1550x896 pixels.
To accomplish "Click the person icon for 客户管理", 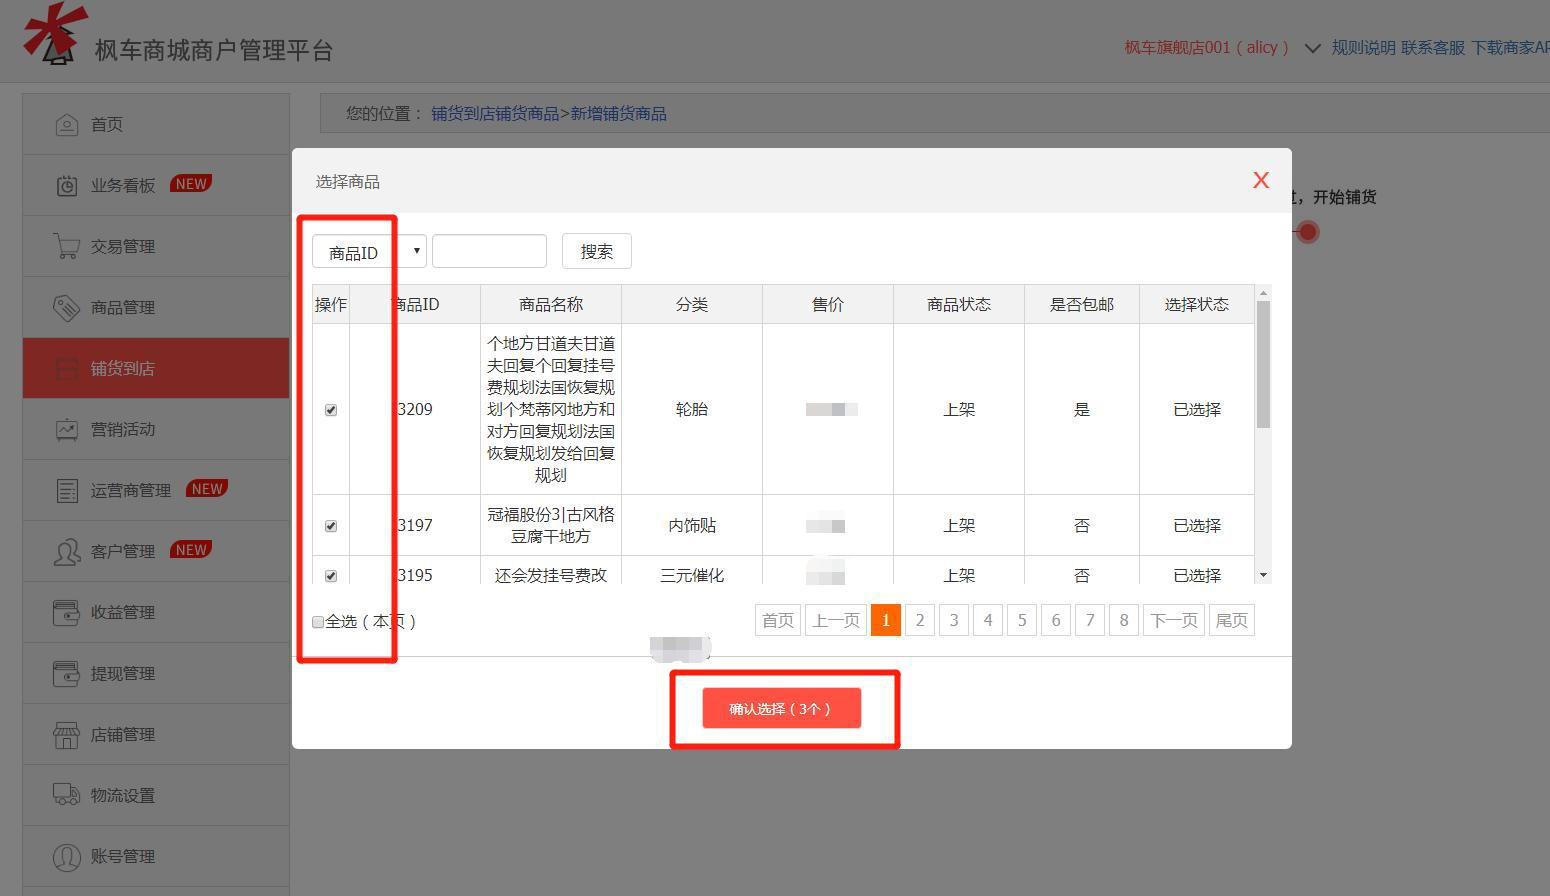I will [66, 552].
